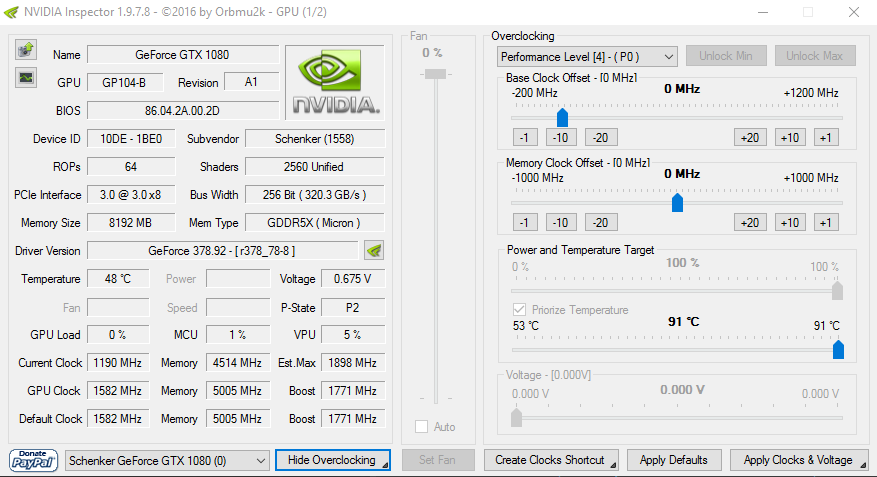
Task: Click the Create Clocks Shortcut corner arrow
Action: (x=613, y=465)
